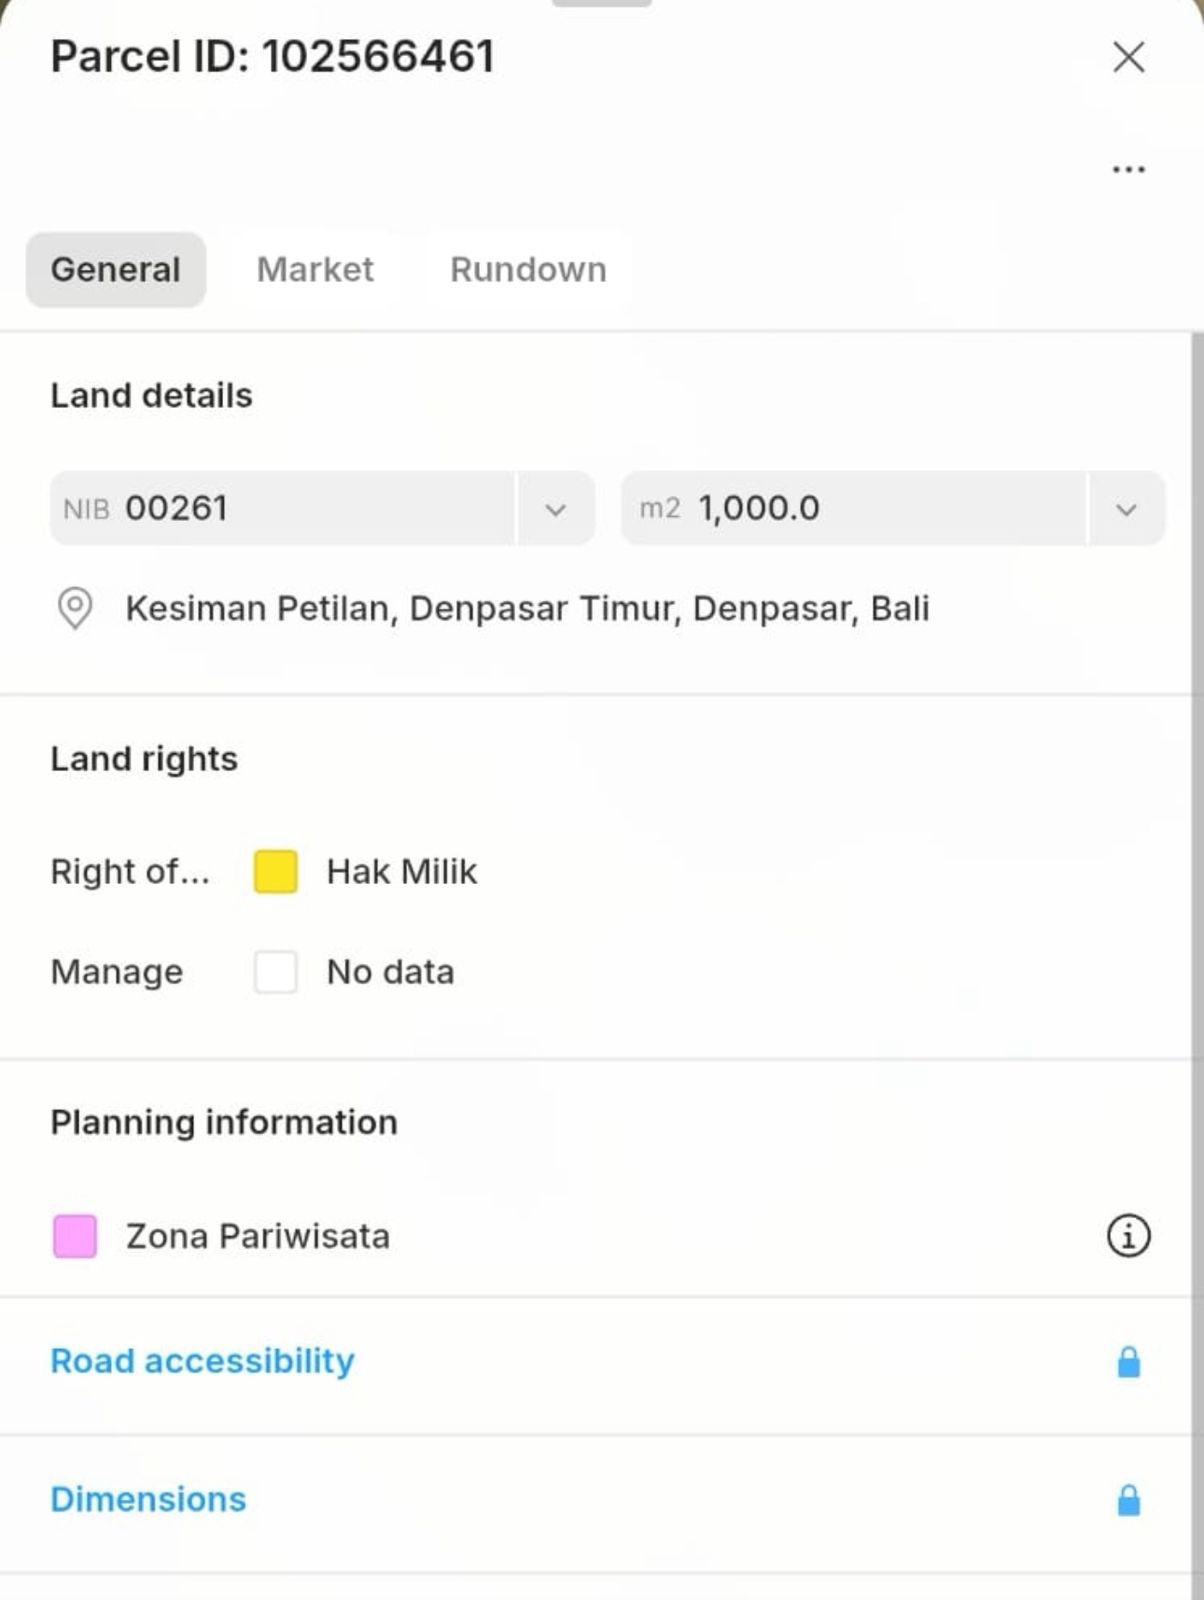The image size is (1204, 1600).
Task: Click the white Manage No data swatch
Action: point(276,972)
